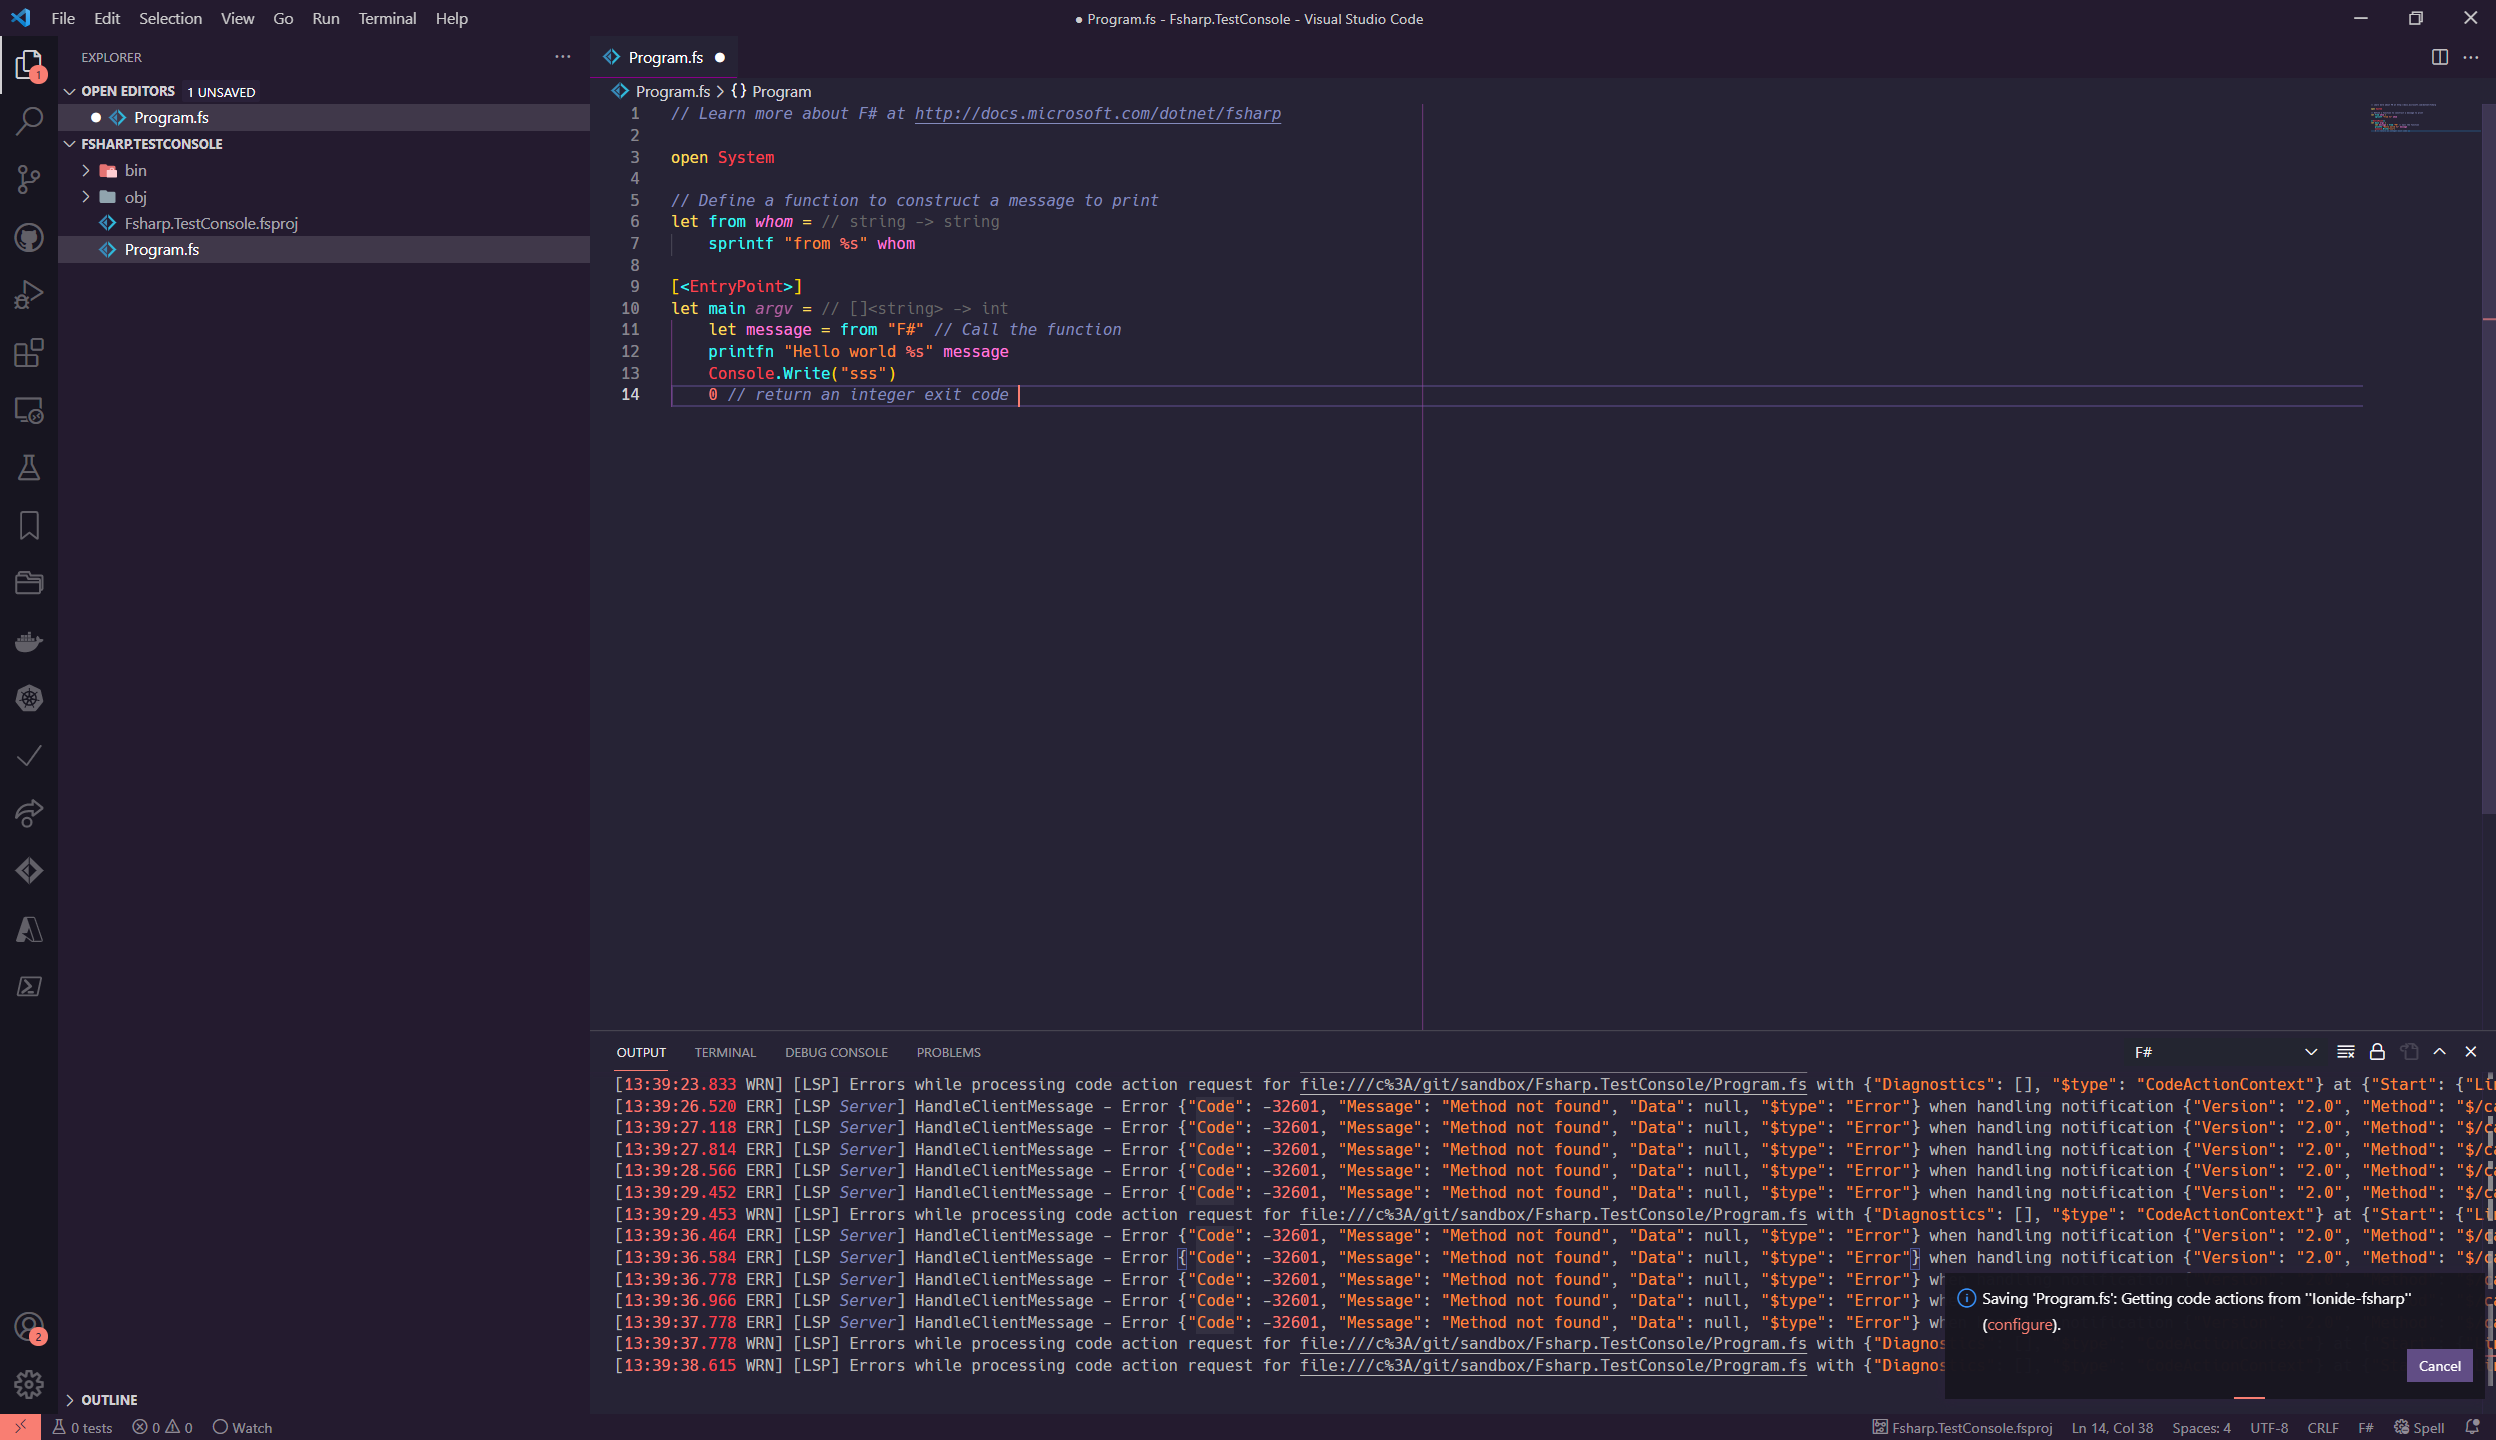Viewport: 2496px width, 1440px height.
Task: Switch to the PROBLEMS tab
Action: coord(946,1052)
